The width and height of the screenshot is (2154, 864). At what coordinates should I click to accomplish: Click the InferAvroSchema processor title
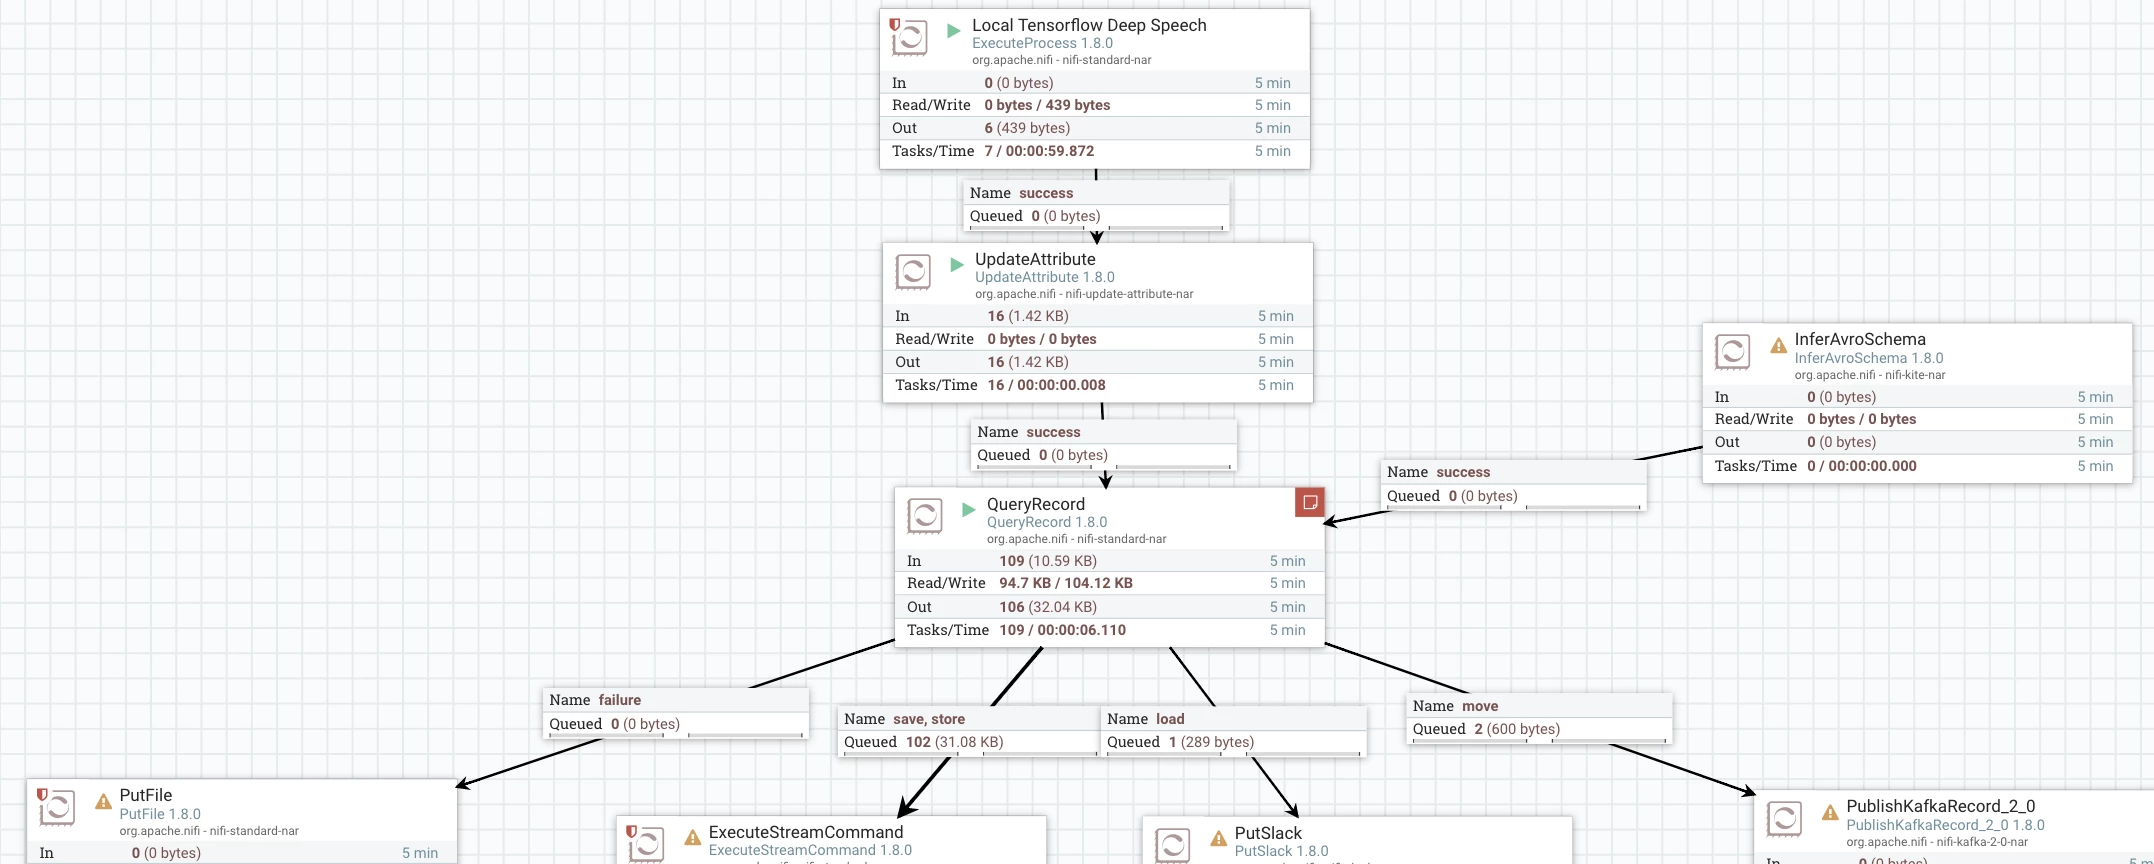point(1860,339)
